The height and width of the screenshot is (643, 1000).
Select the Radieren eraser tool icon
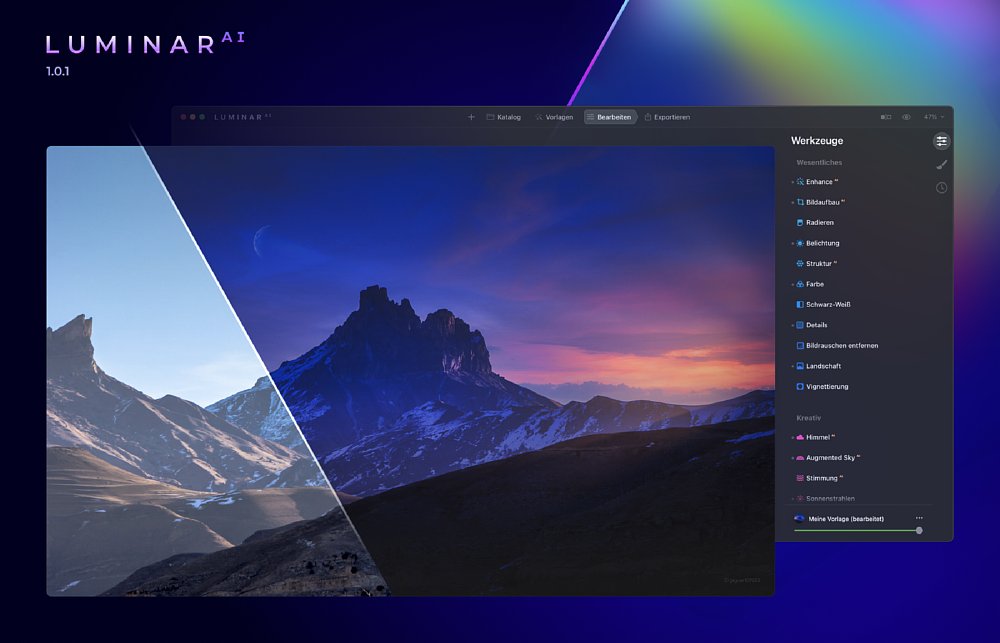tap(800, 223)
